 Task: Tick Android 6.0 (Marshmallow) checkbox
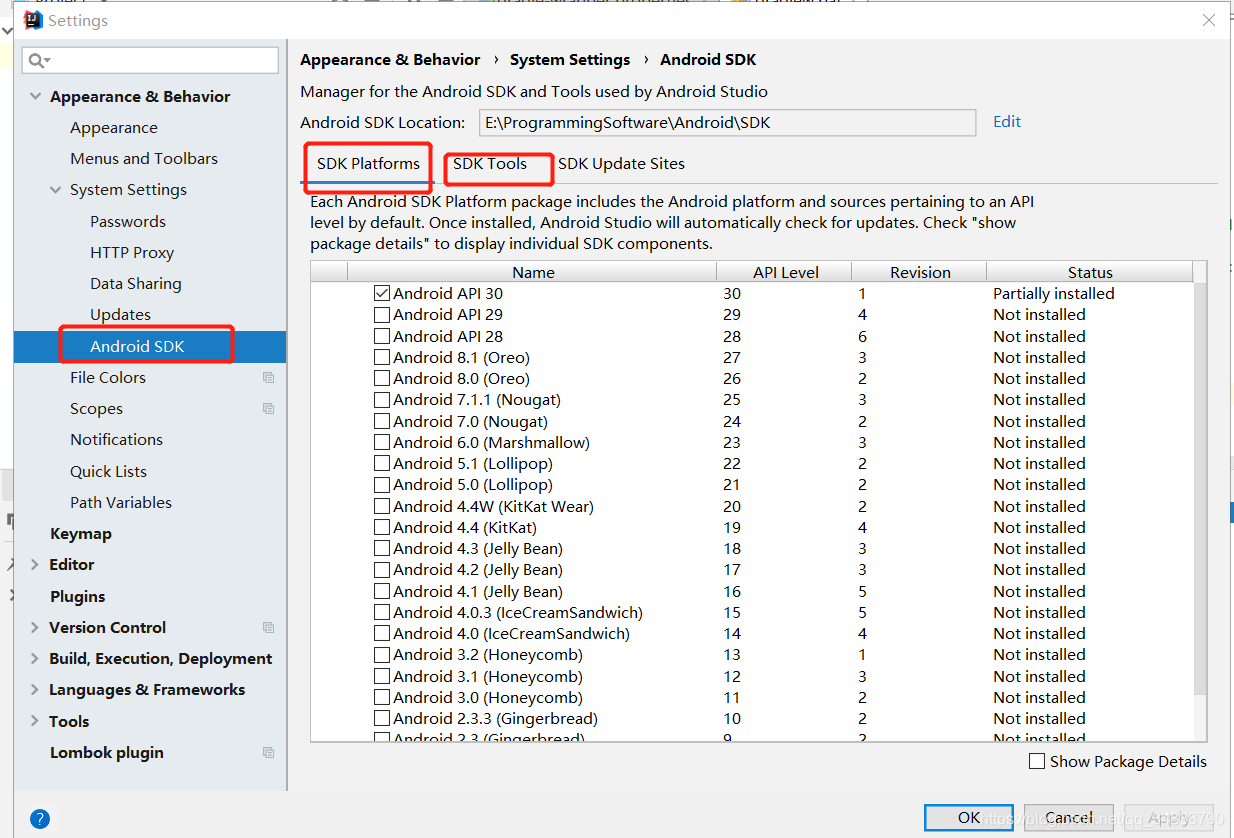[381, 442]
